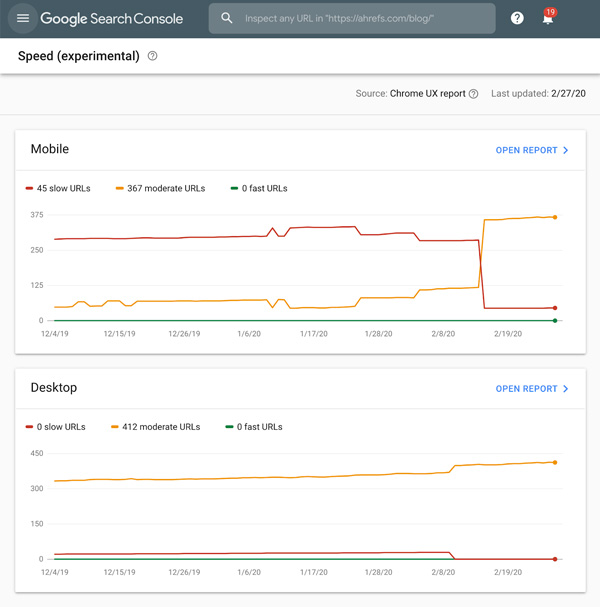Click the search magnifier icon
Screen dimensions: 600x607
click(226, 18)
